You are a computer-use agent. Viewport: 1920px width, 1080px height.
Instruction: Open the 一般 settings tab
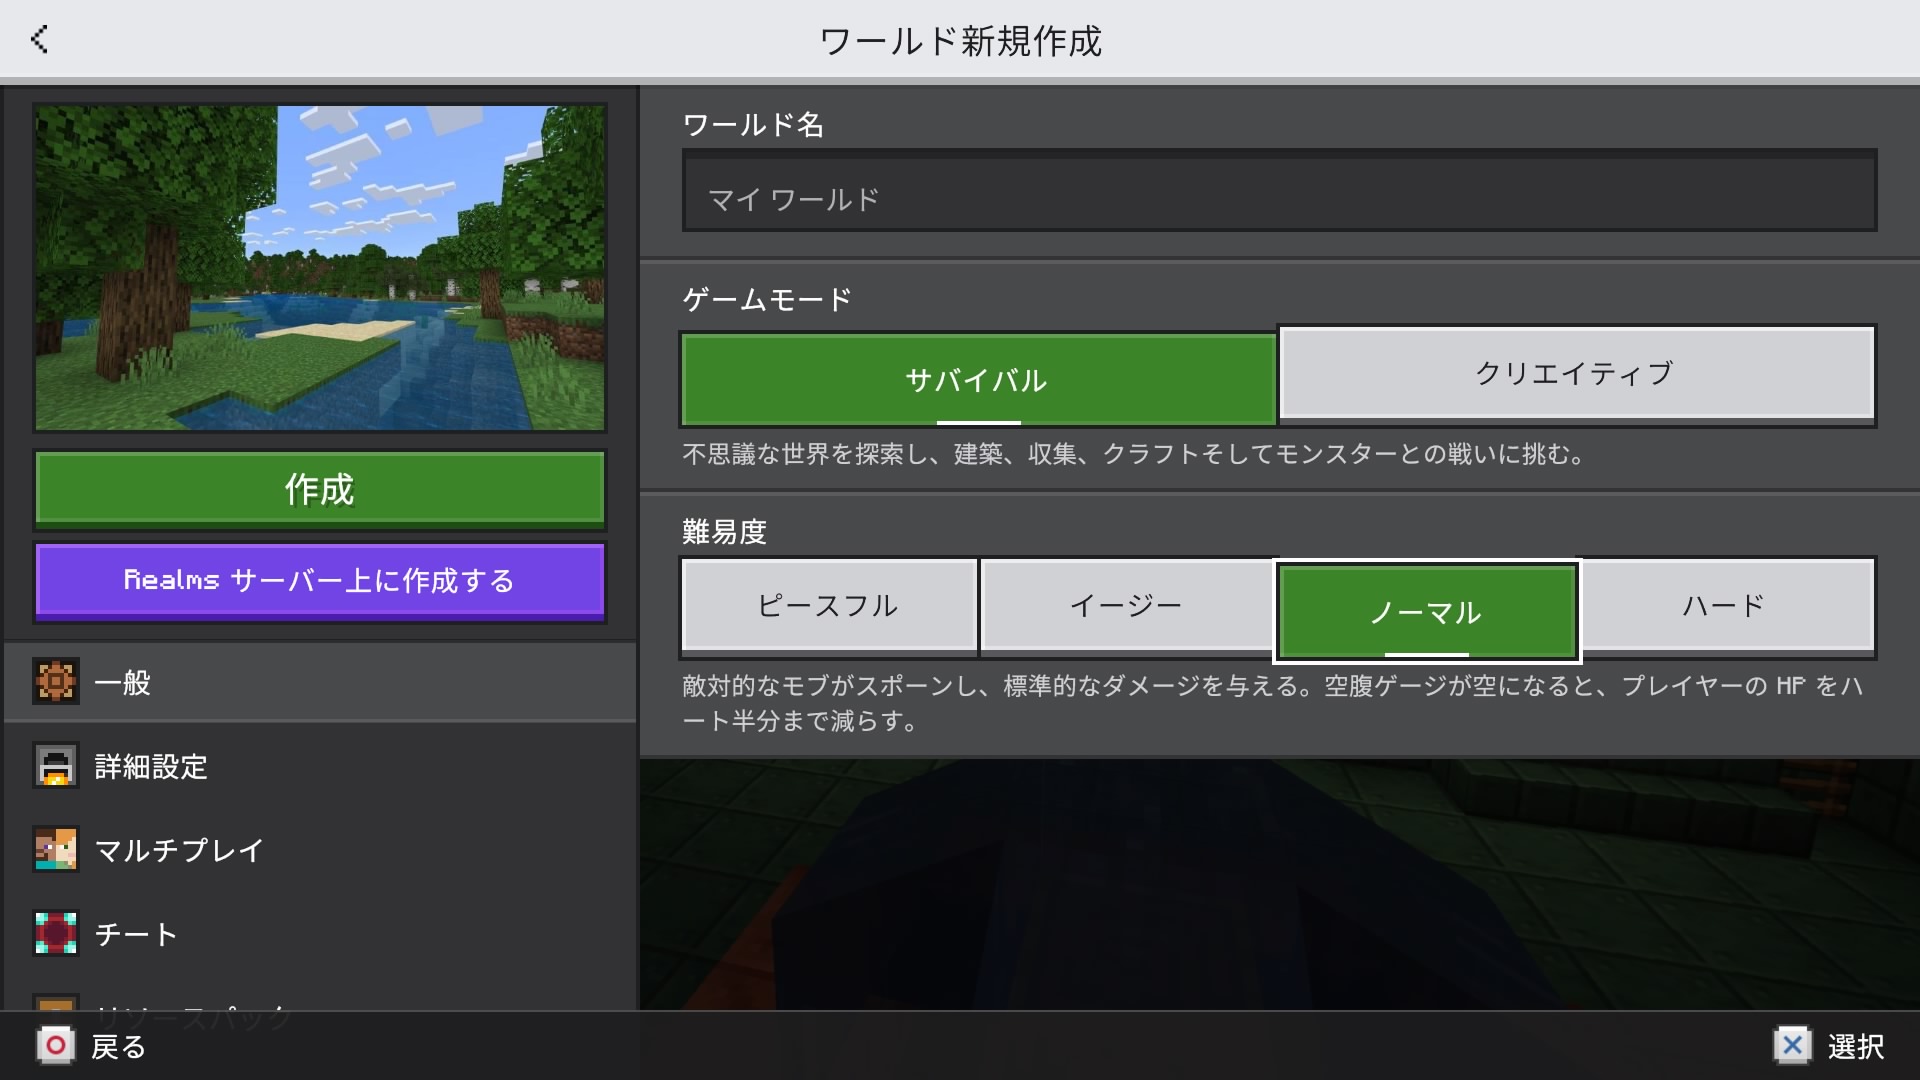[320, 682]
